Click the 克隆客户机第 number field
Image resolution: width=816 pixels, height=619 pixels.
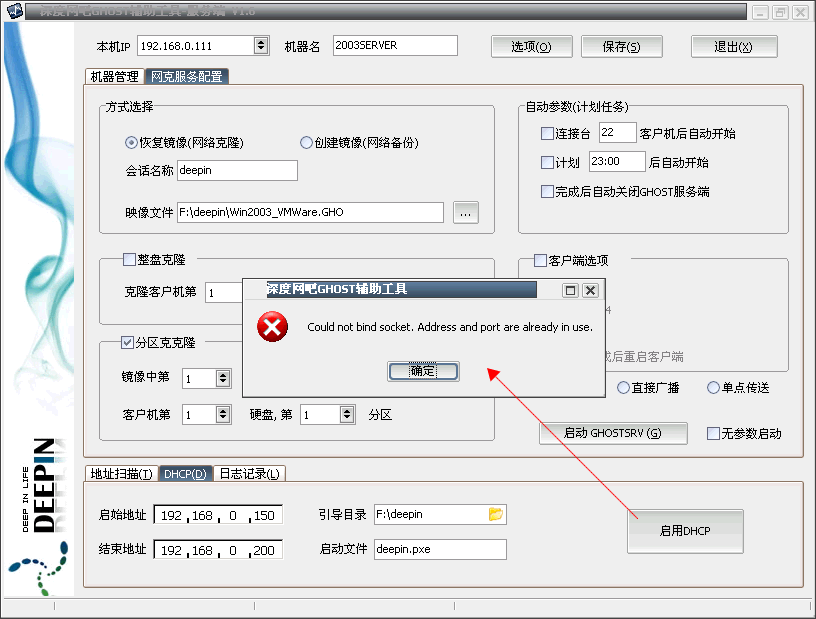pyautogui.click(x=224, y=293)
